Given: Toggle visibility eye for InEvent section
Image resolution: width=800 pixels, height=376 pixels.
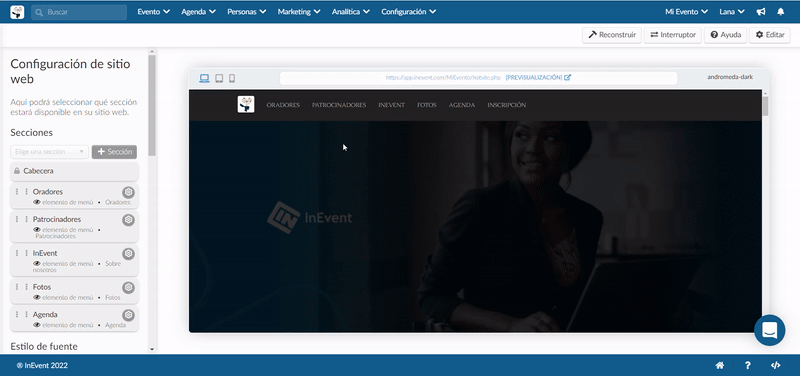Looking at the screenshot, I should coord(37,264).
